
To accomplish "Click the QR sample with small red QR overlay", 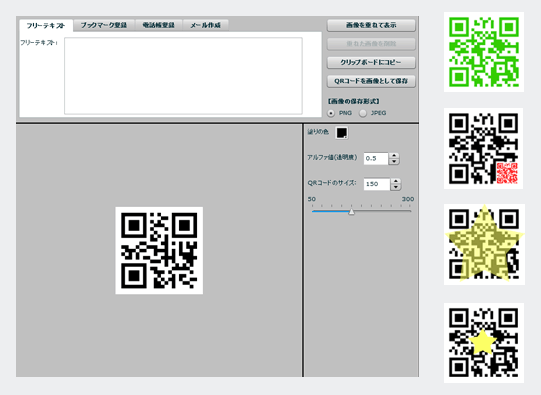I will [483, 149].
